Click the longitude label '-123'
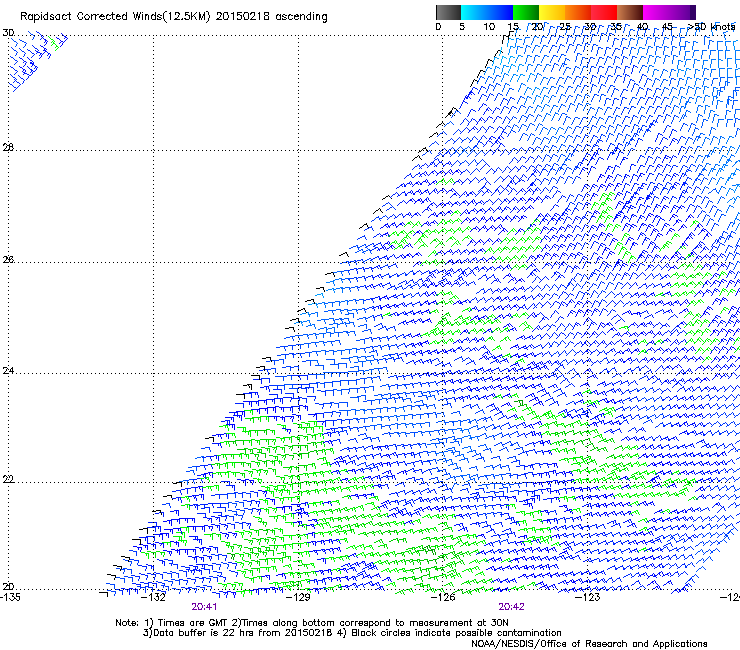Viewport: 740px width, 650px height. (588, 597)
